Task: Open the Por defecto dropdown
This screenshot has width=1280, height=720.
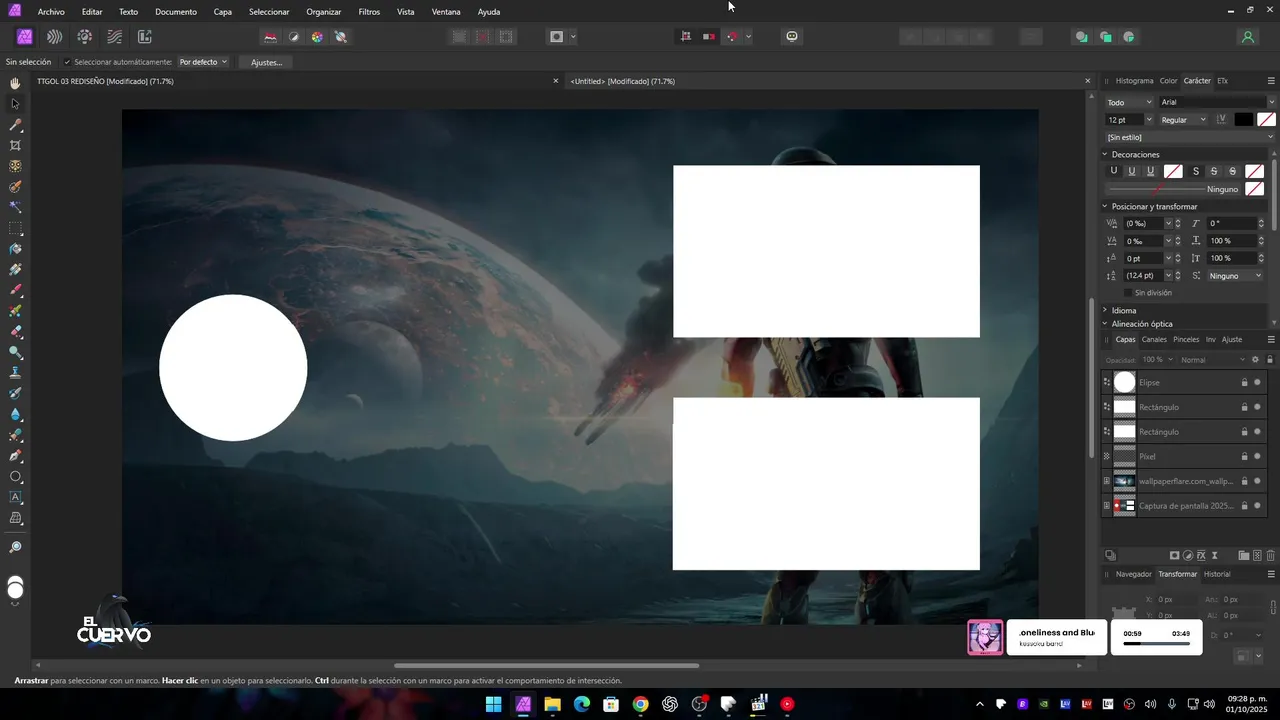Action: 203,62
